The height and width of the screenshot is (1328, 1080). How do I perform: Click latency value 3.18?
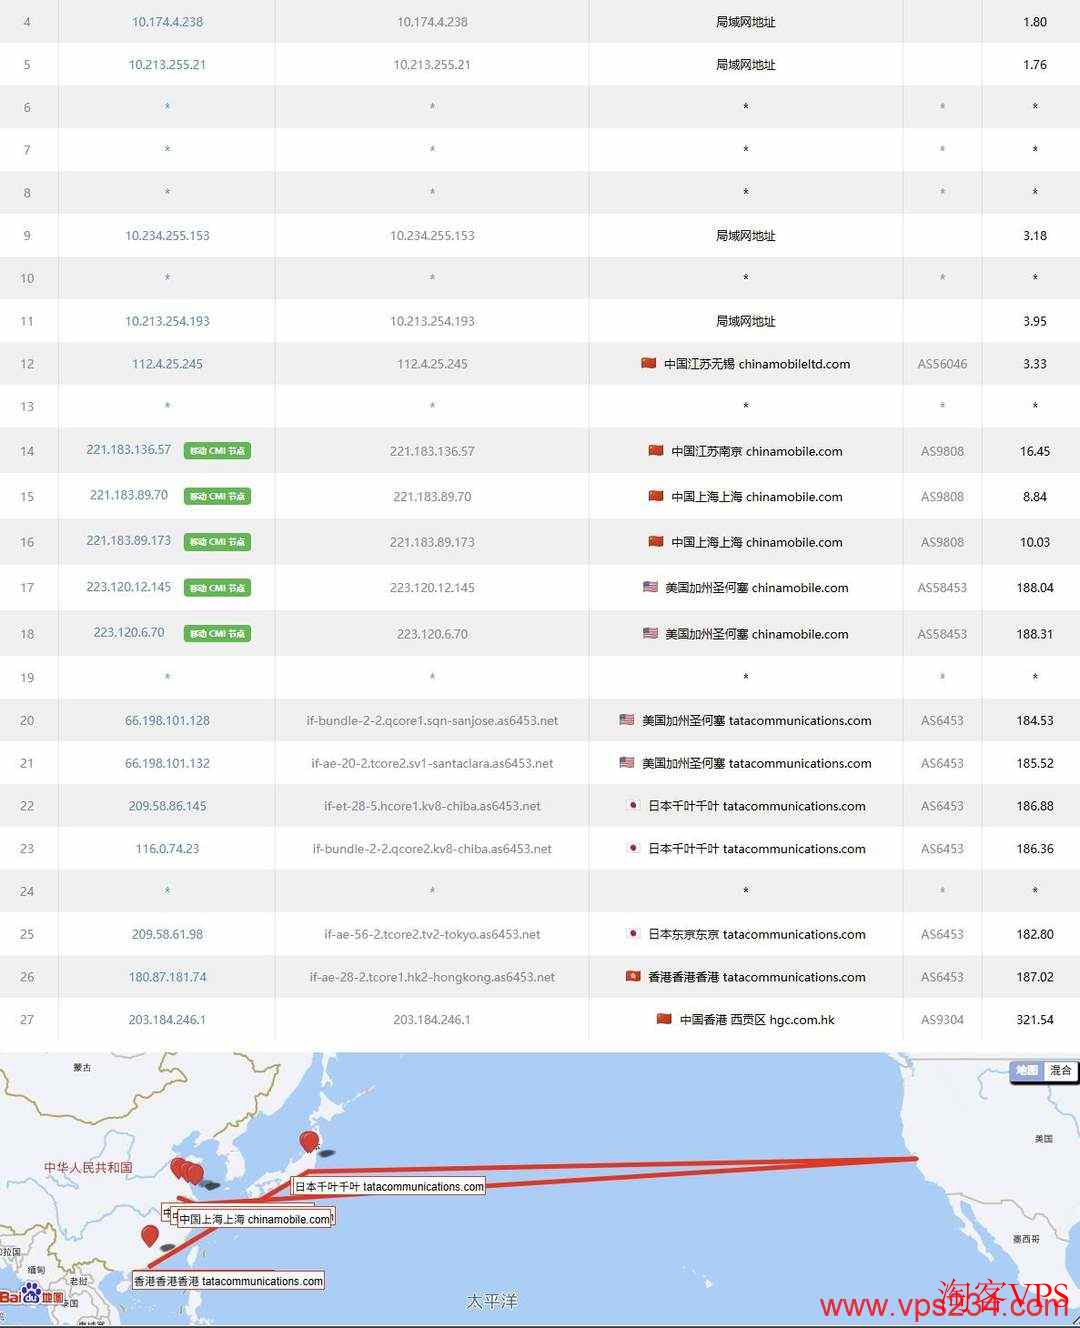click(1035, 236)
